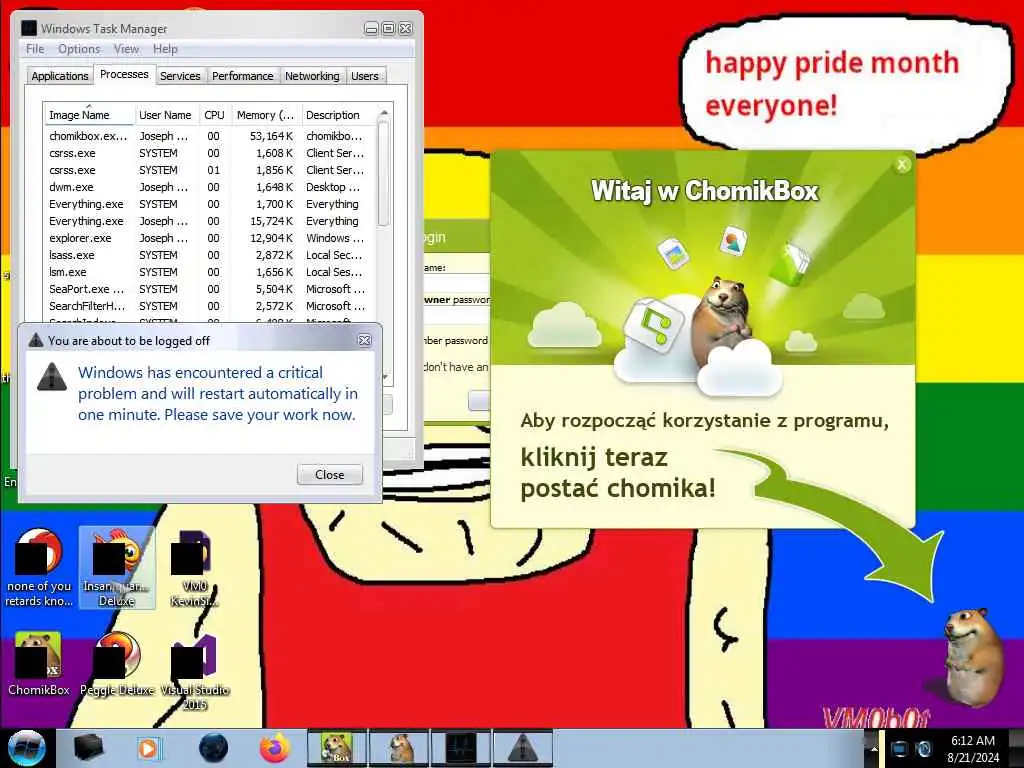Viewport: 1024px width, 768px height.
Task: Click the ChomikBox 'Box' taskbar button
Action: (336, 748)
